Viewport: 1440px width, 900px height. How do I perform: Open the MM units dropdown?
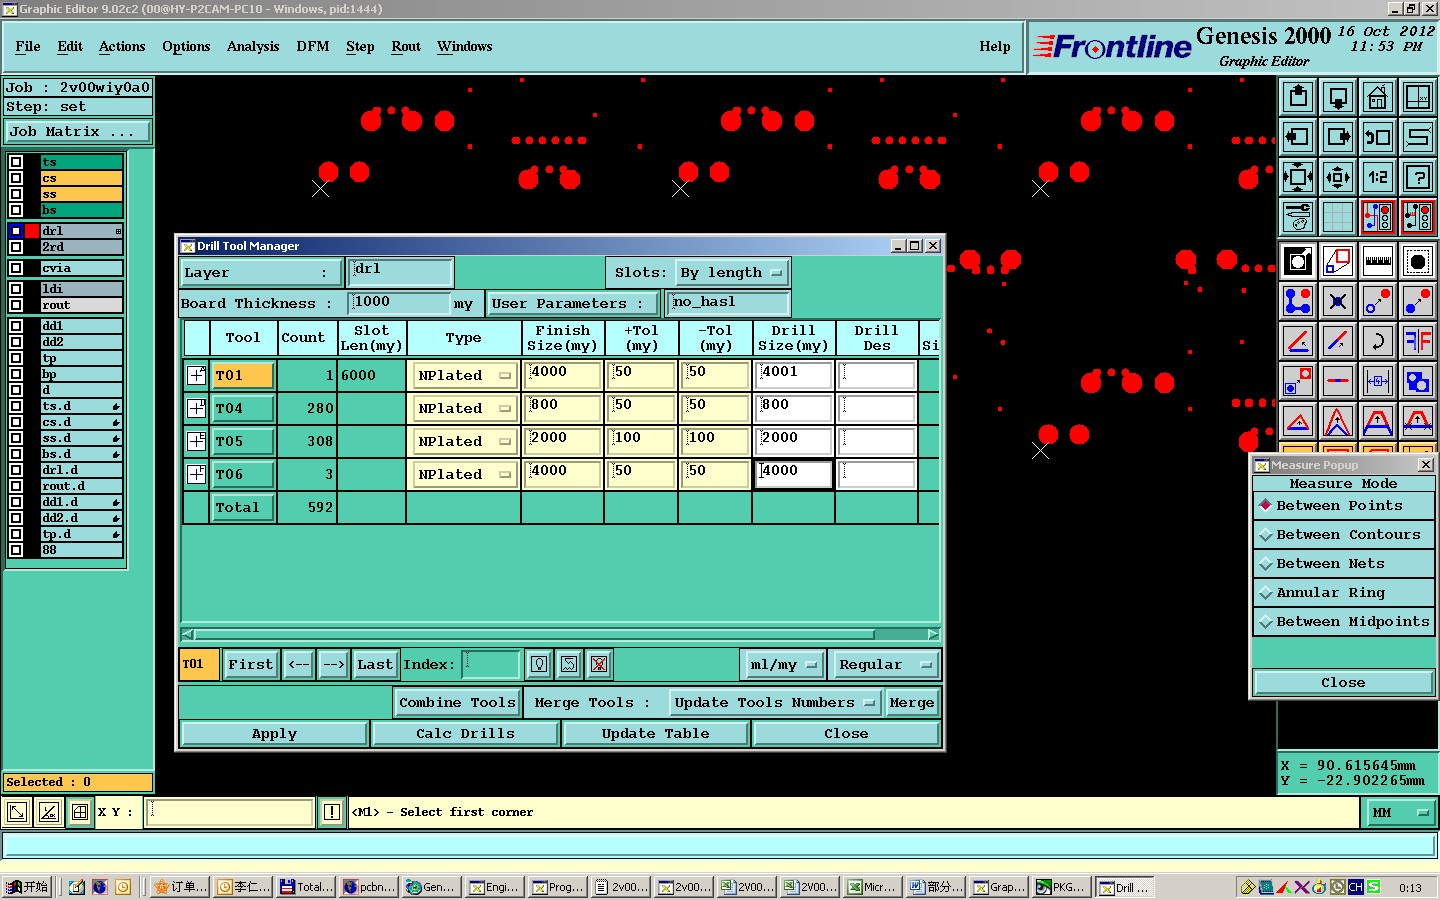(1399, 813)
